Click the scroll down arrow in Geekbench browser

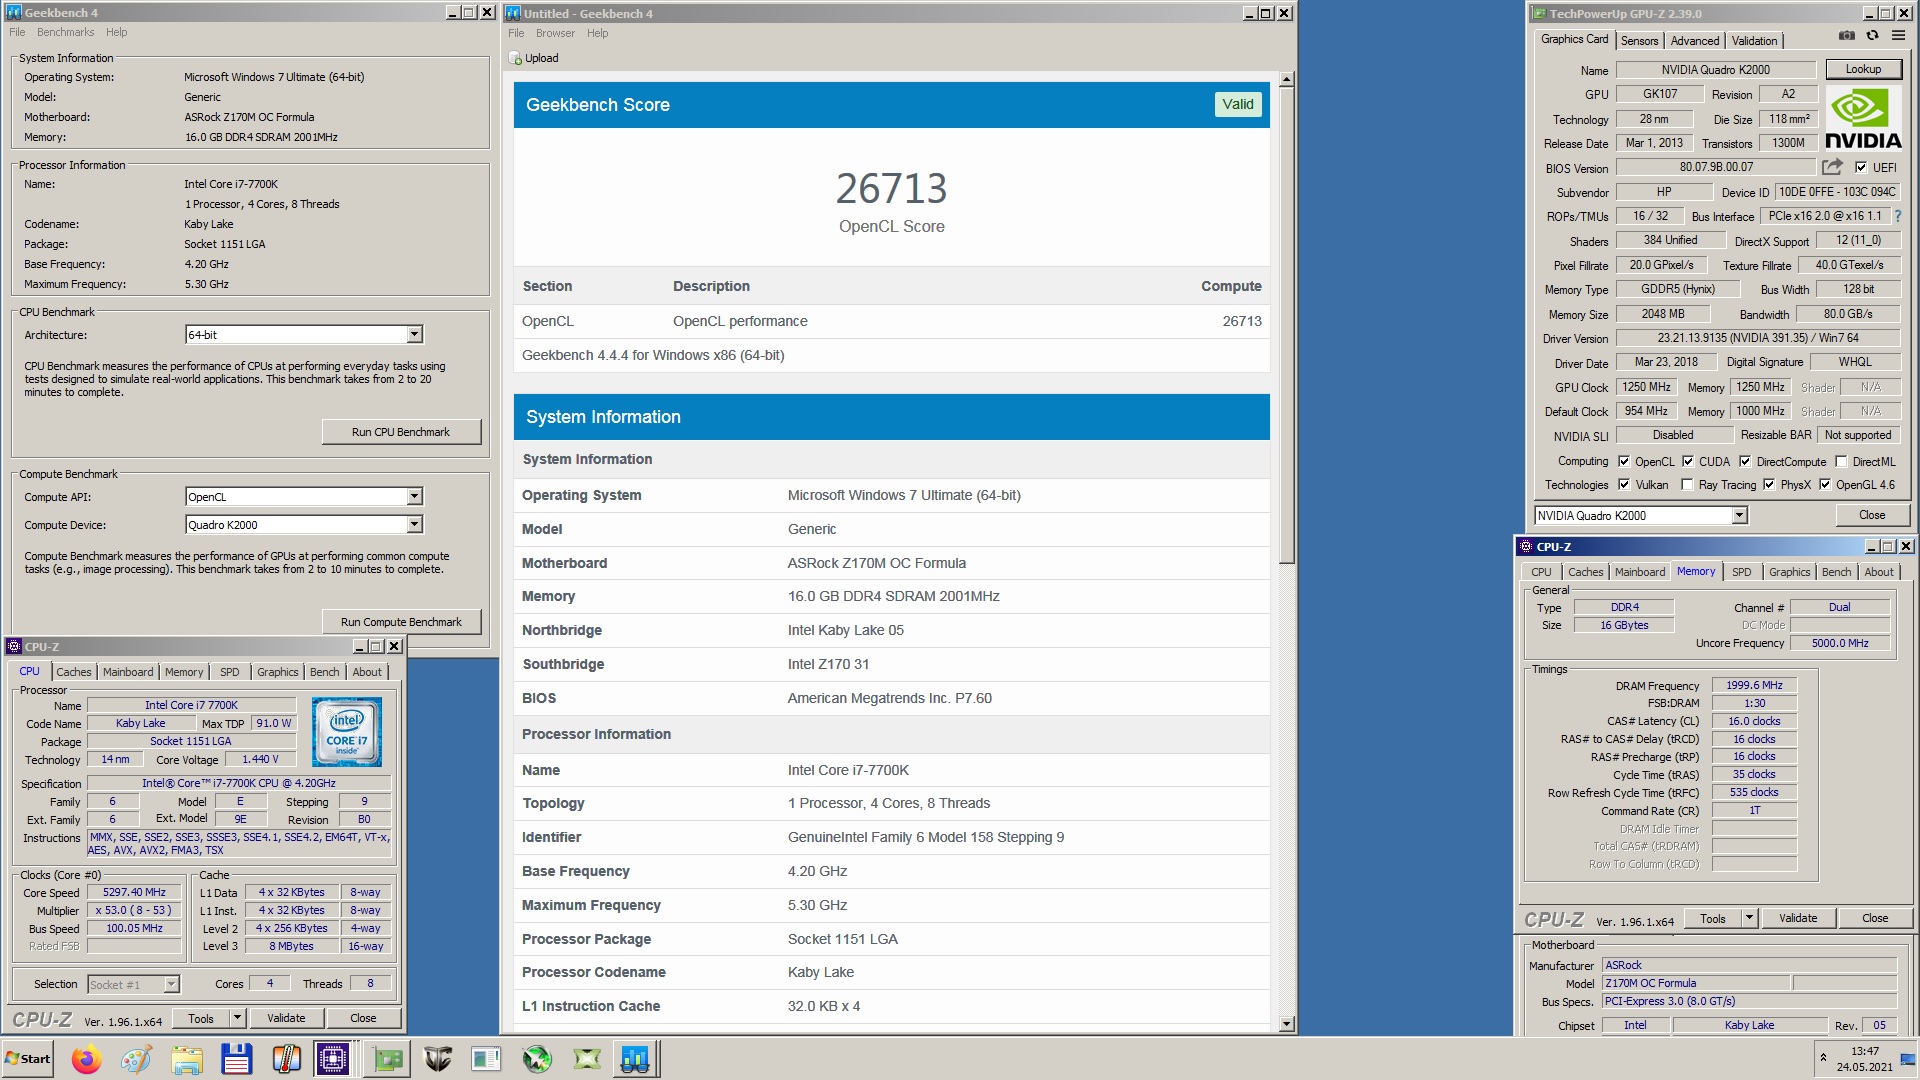point(1287,1024)
